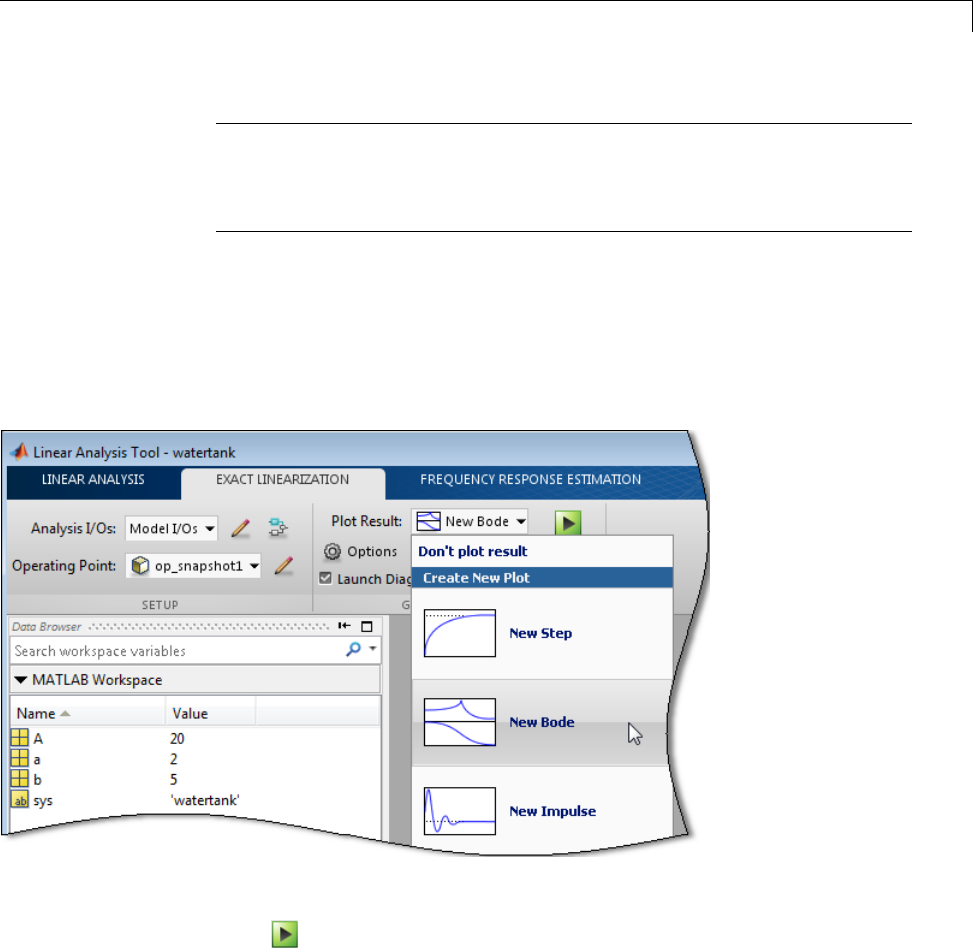Viewport: 973px width, 949px height.
Task: Click the green Linearize play button
Action: coord(568,523)
